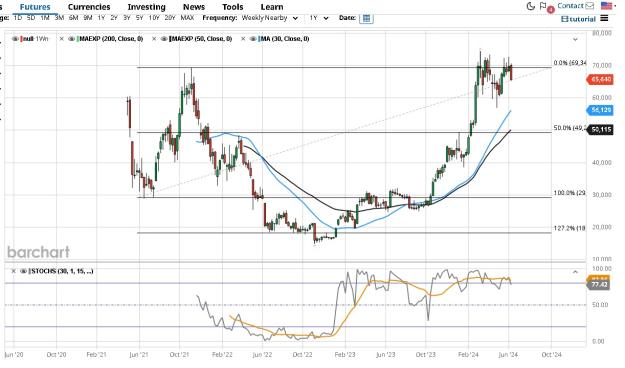The height and width of the screenshot is (368, 625).
Task: Select the 0.0% Fibonacci level label
Action: 570,63
